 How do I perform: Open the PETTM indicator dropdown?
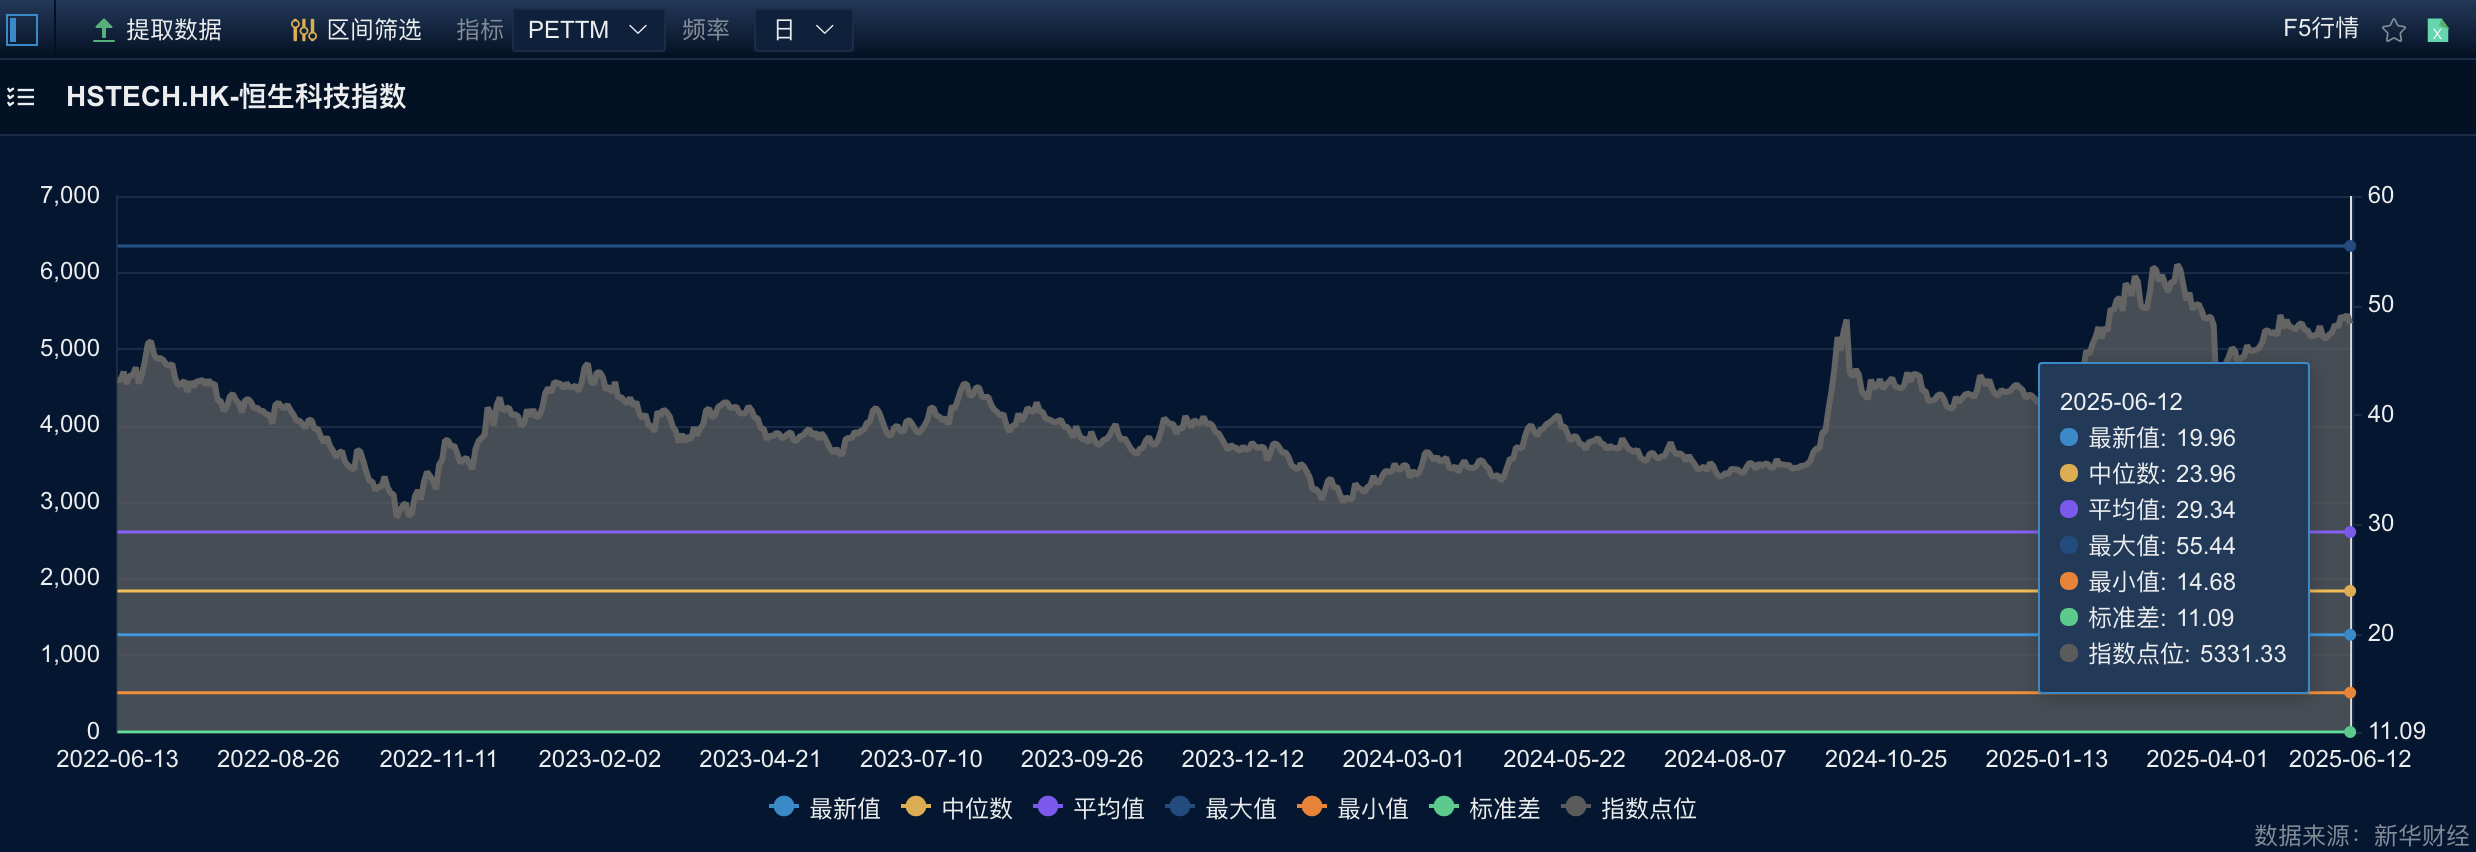(x=587, y=30)
